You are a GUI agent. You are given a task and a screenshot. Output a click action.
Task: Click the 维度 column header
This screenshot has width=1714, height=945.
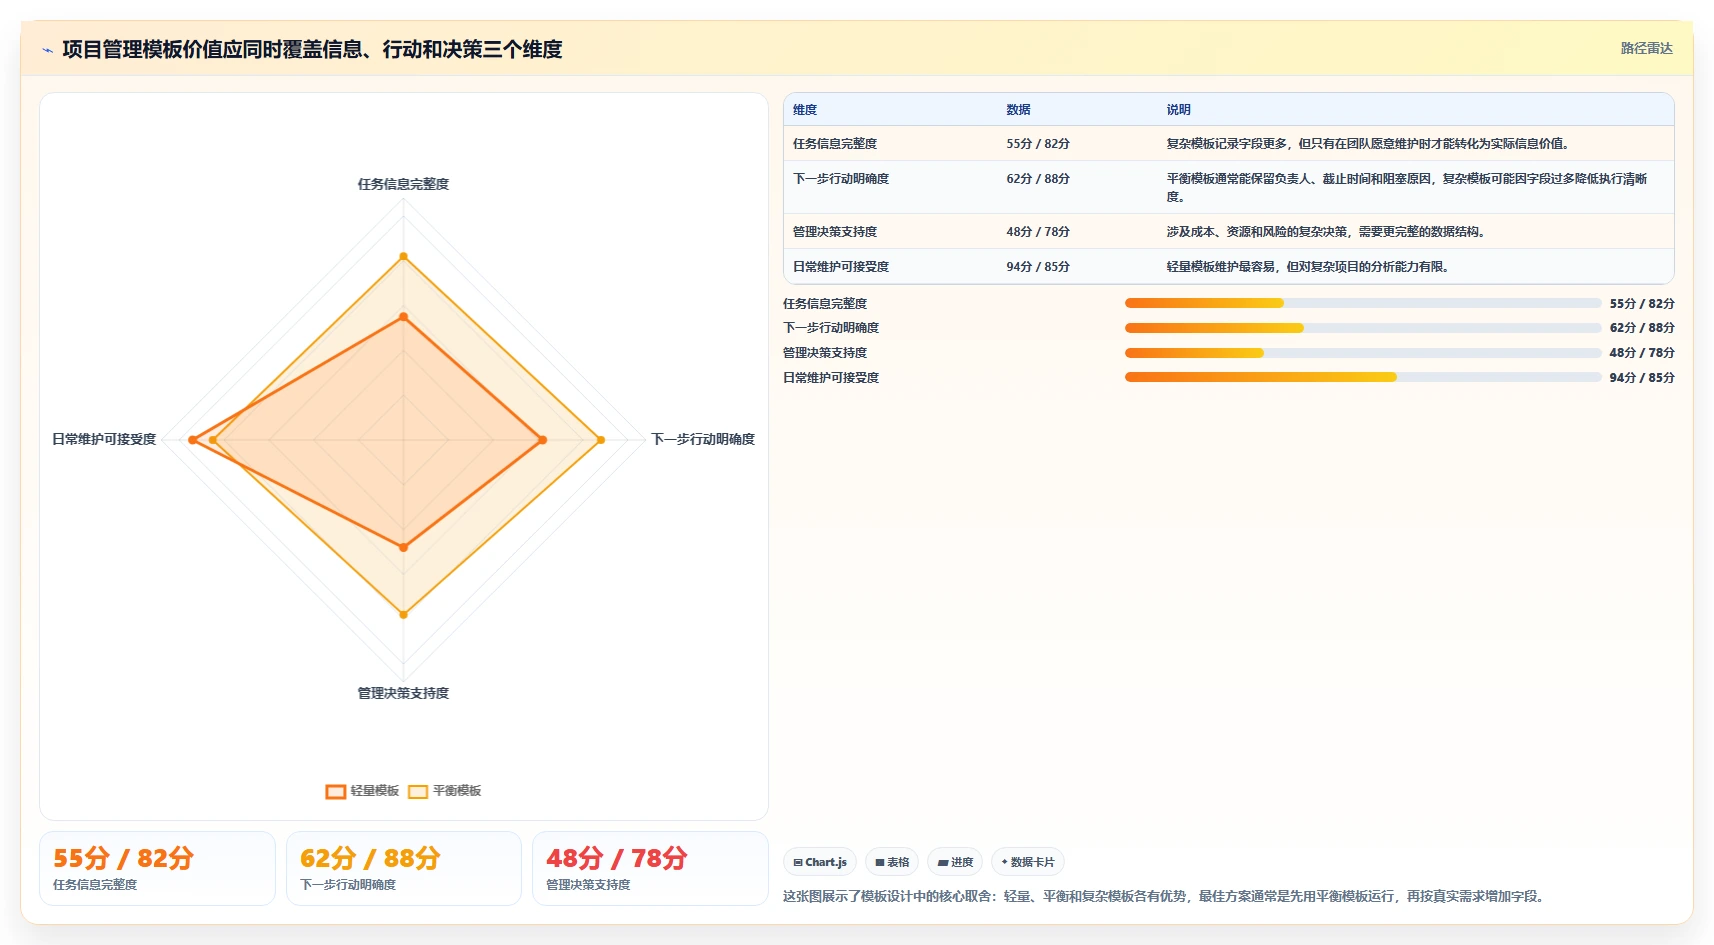coord(805,110)
